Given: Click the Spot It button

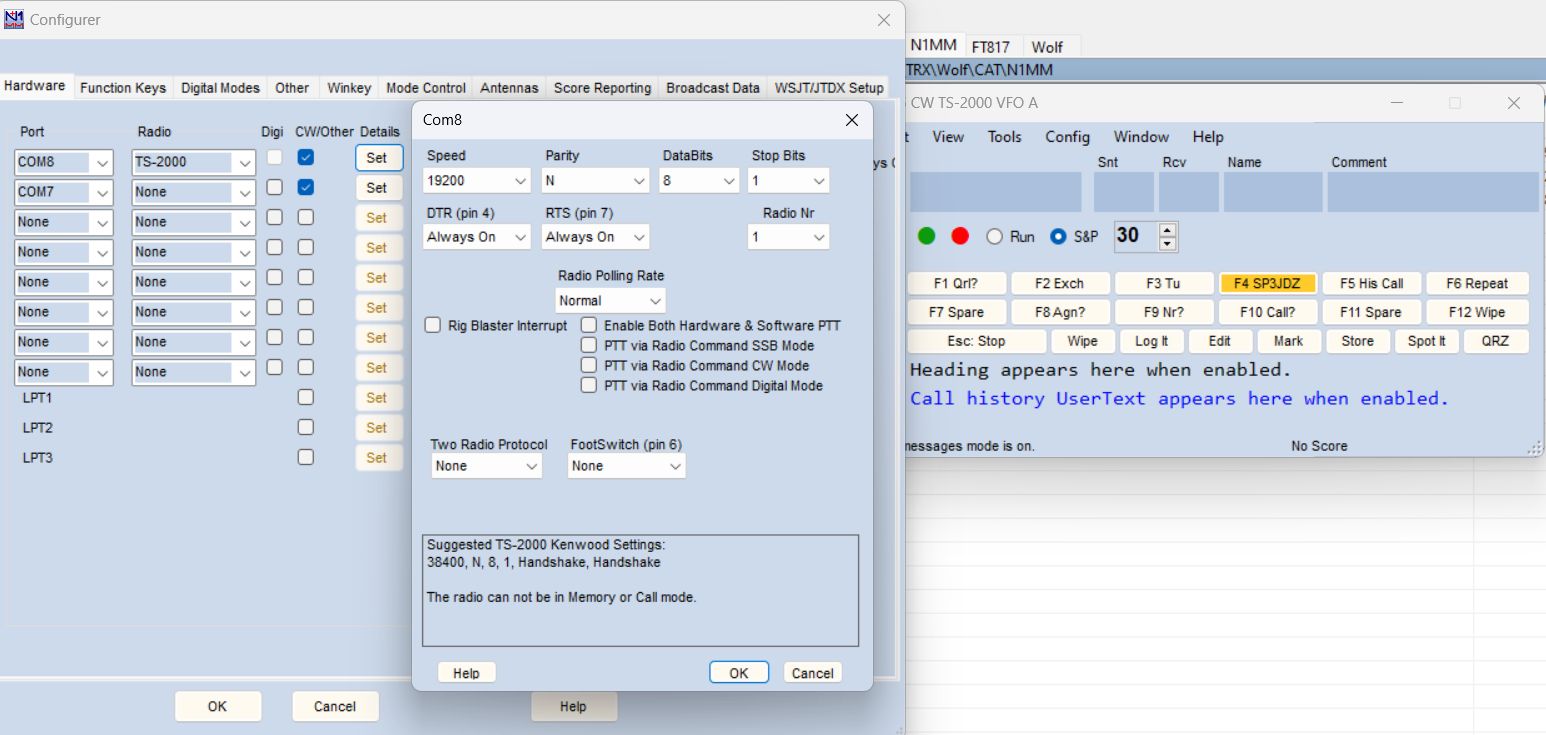Looking at the screenshot, I should (x=1426, y=341).
